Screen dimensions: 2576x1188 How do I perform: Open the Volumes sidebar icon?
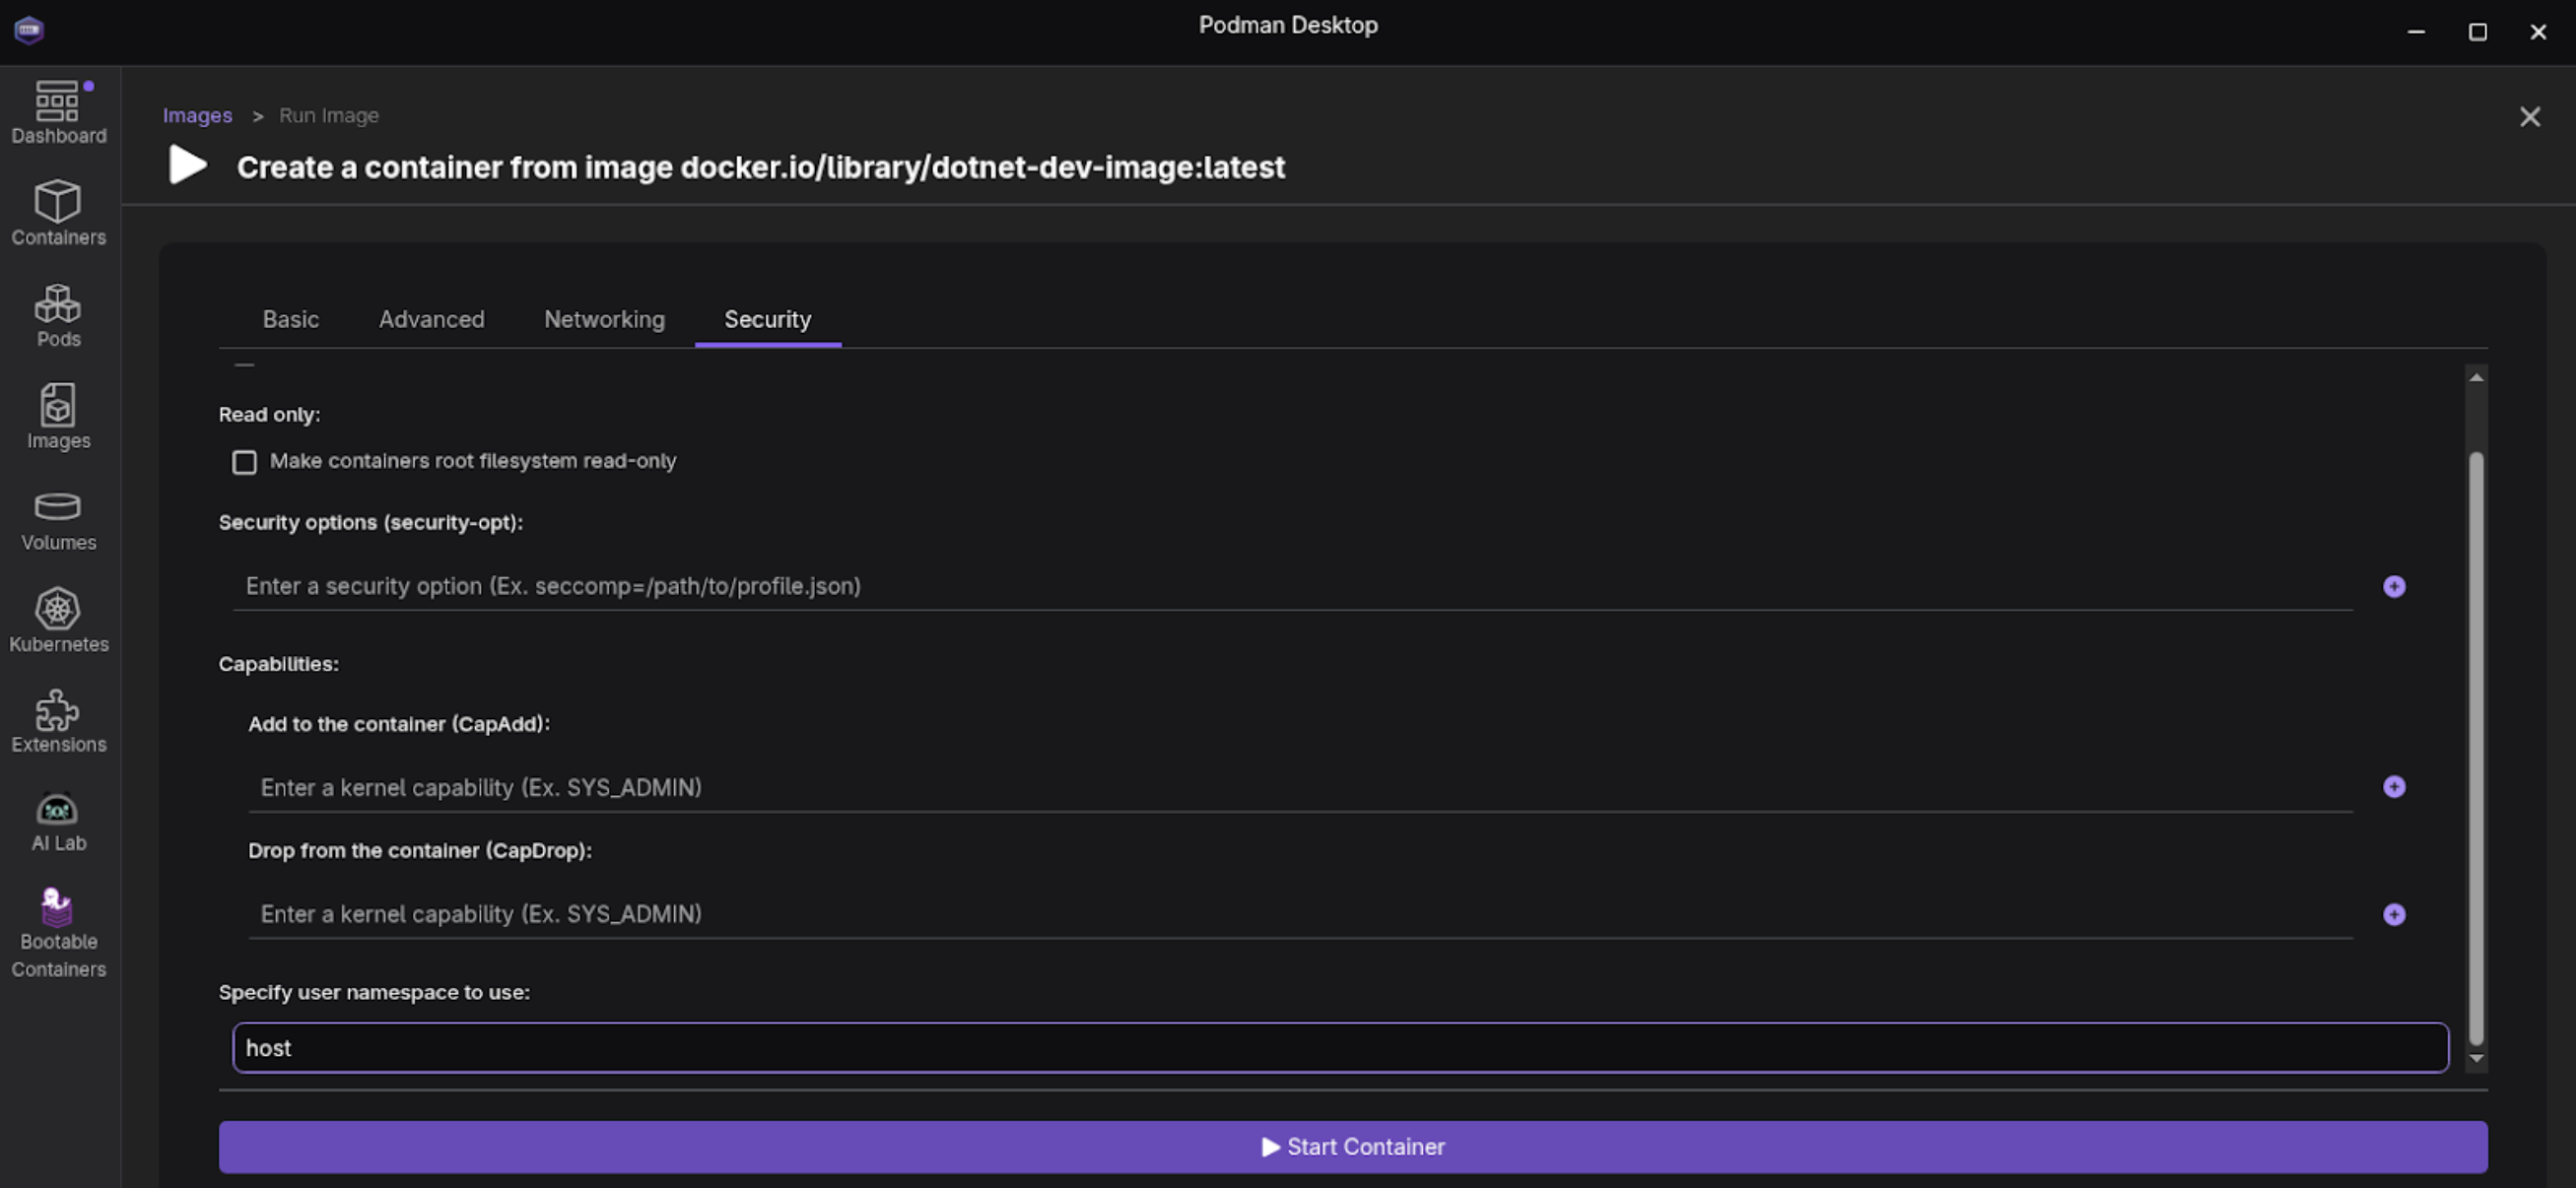pos(58,520)
